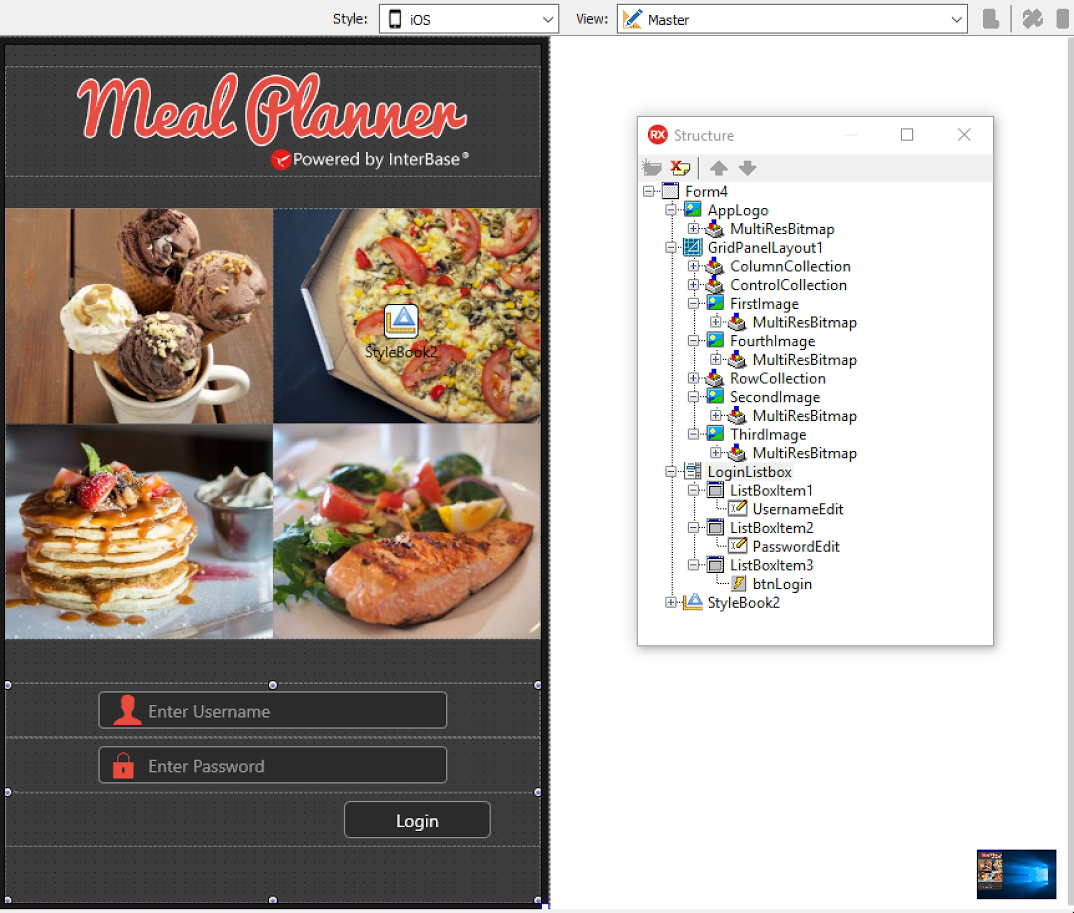Select the Form4 icon in tree
1074x913 pixels.
click(671, 191)
